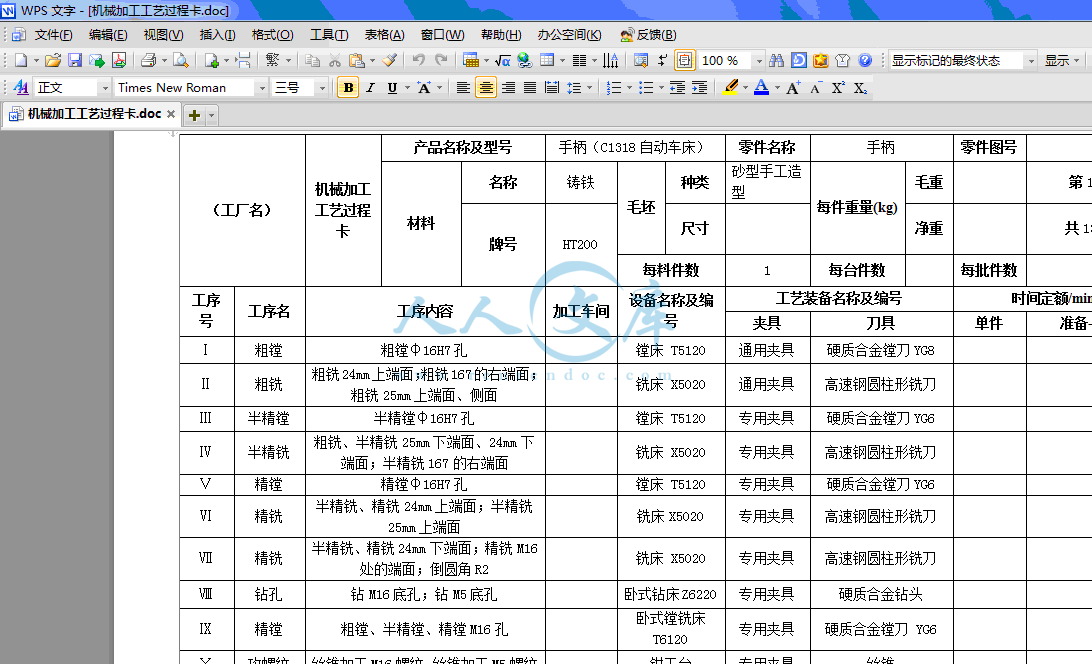The width and height of the screenshot is (1092, 664).
Task: Align text to the right
Action: pyautogui.click(x=508, y=88)
